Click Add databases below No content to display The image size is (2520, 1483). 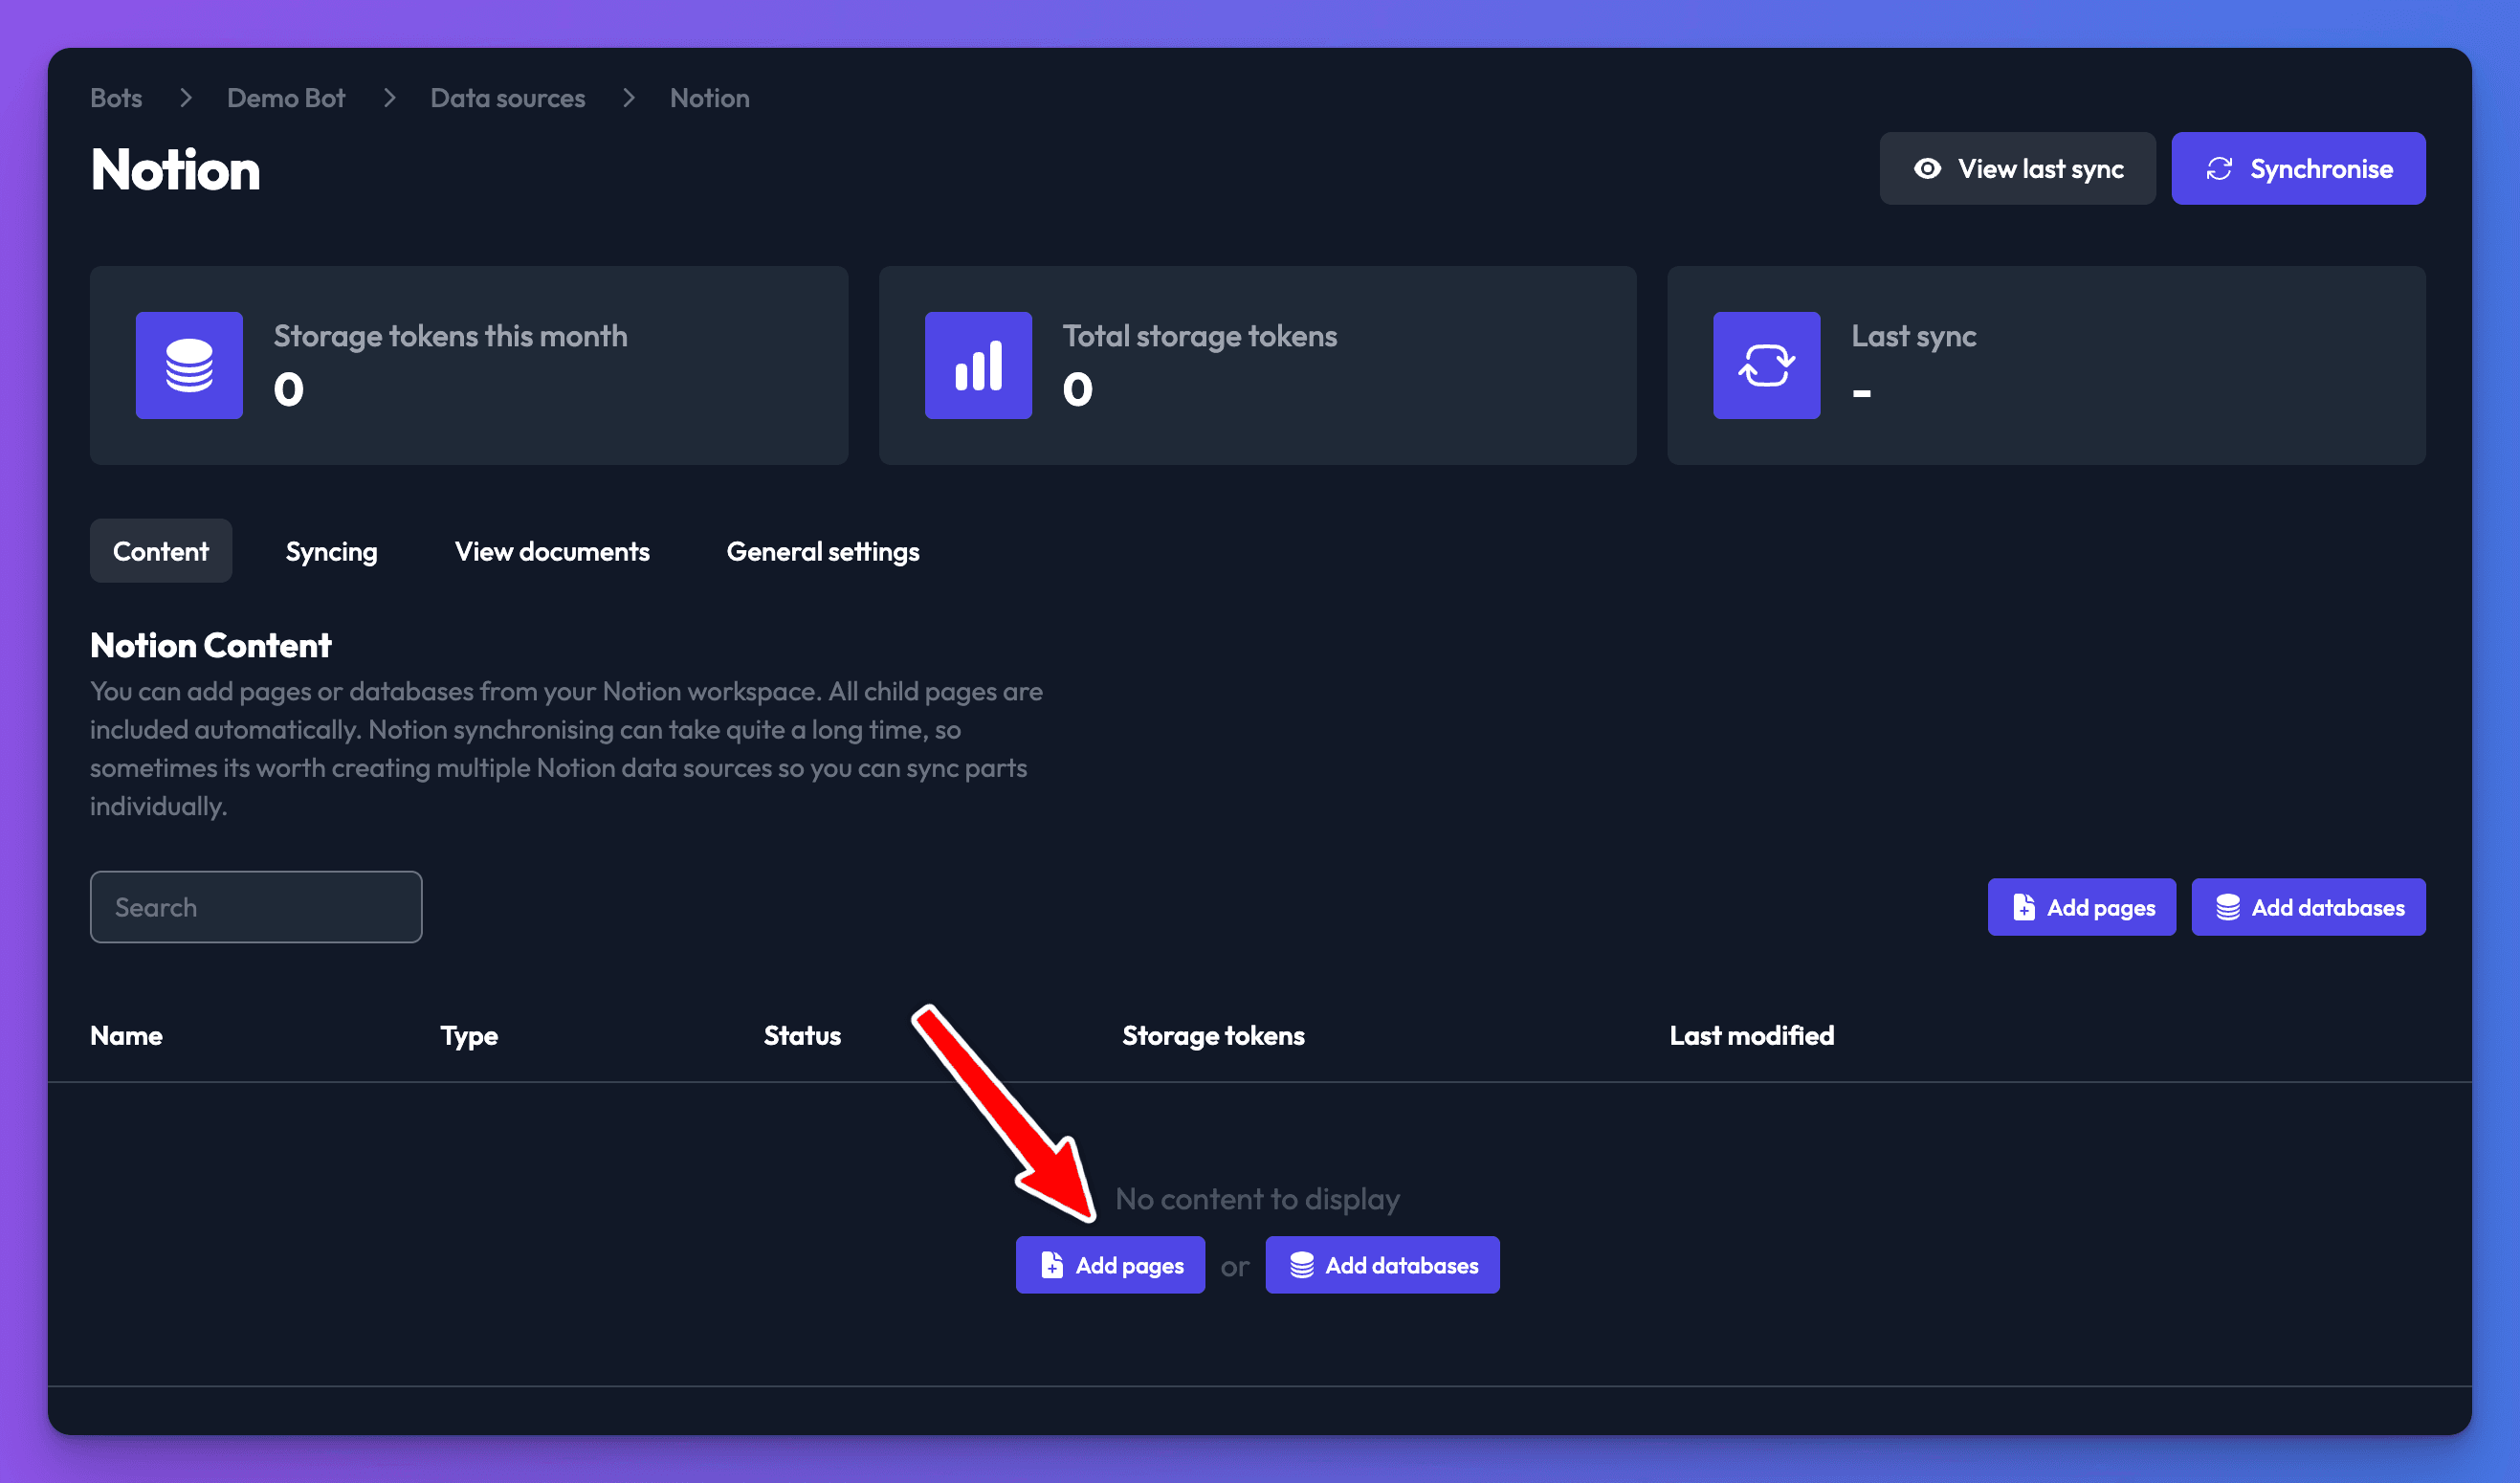(x=1382, y=1265)
